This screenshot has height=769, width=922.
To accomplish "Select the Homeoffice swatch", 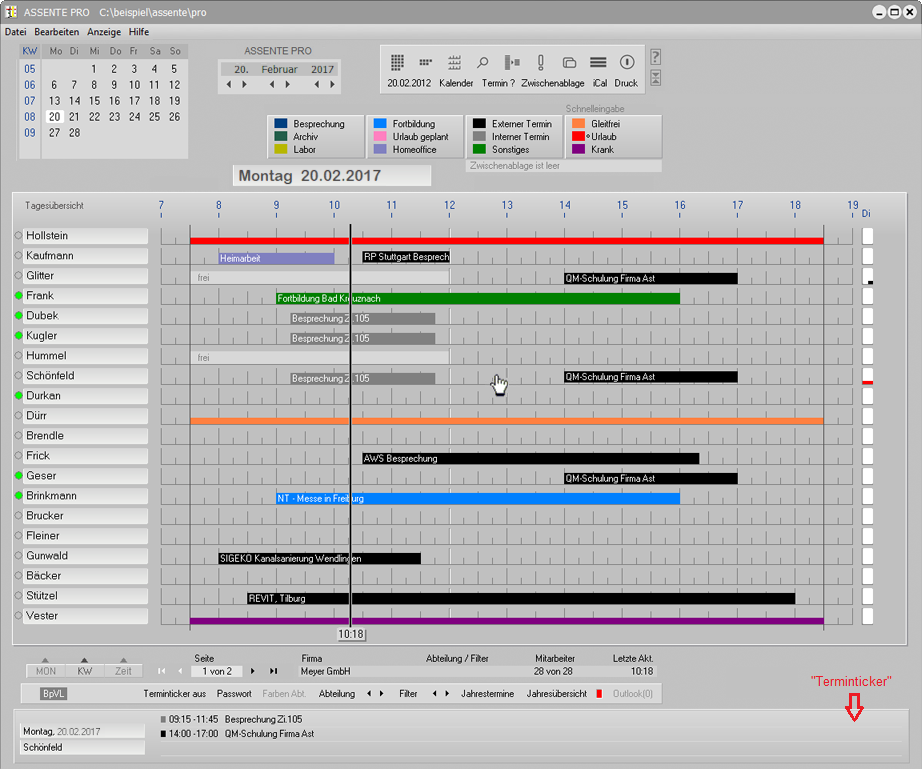I will (x=380, y=149).
